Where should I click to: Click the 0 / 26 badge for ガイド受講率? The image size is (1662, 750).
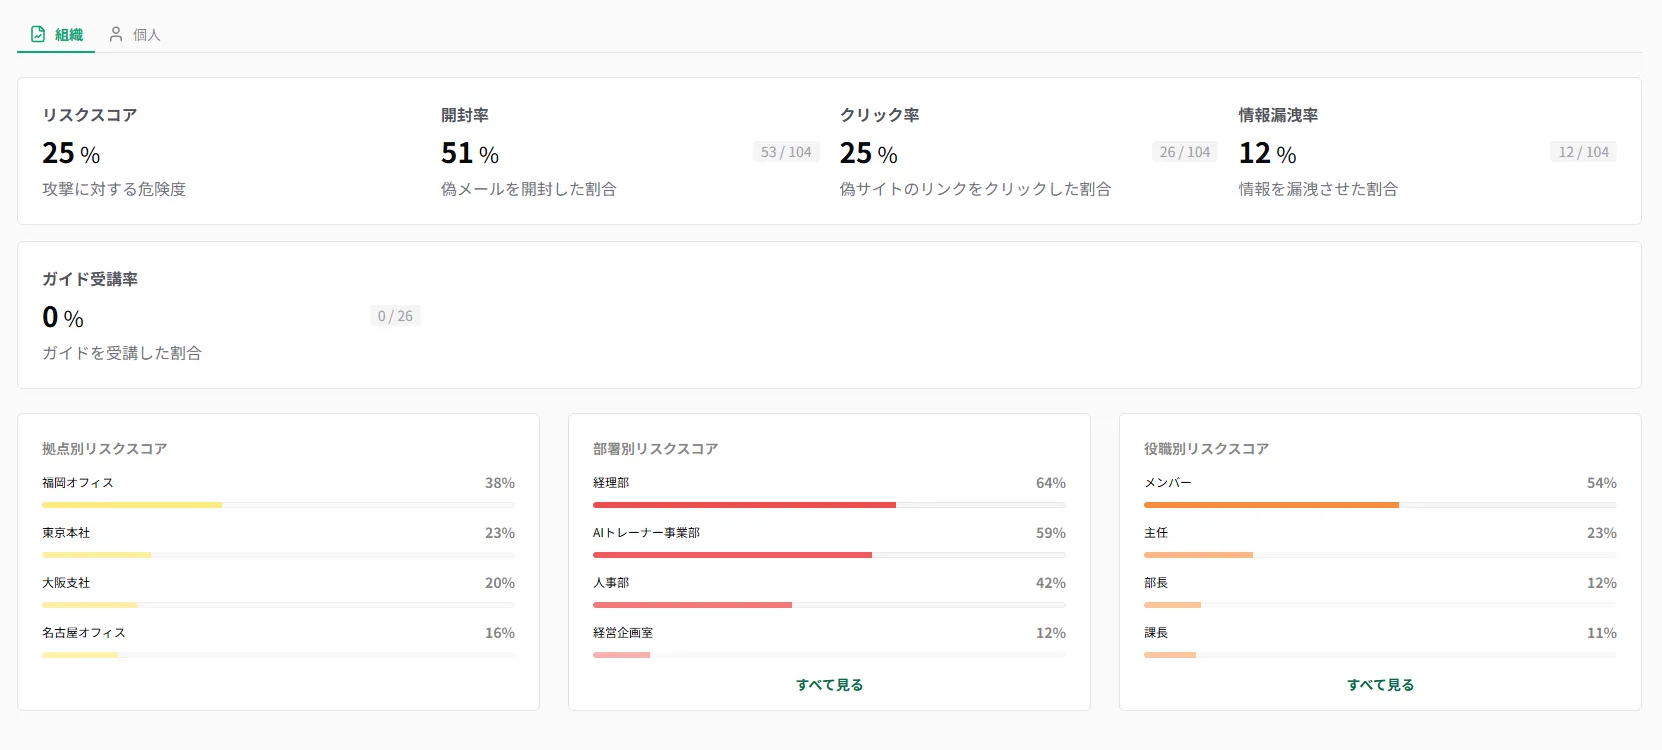pos(395,316)
